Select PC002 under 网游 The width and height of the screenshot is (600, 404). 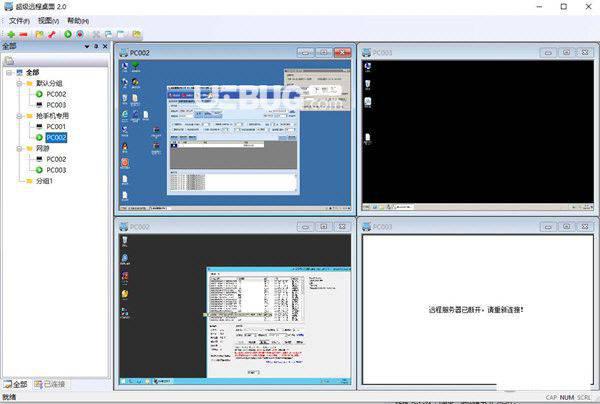coord(56,159)
